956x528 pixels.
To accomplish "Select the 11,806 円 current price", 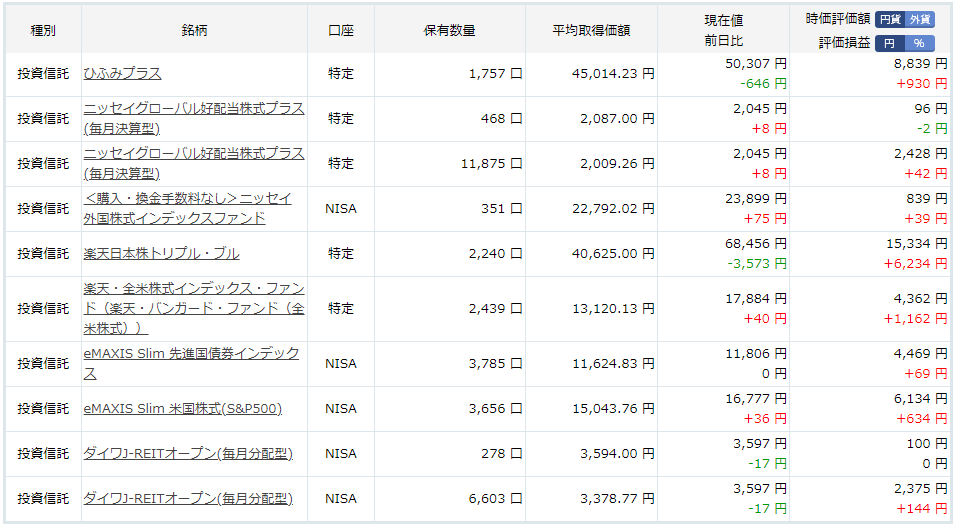I will click(x=756, y=354).
